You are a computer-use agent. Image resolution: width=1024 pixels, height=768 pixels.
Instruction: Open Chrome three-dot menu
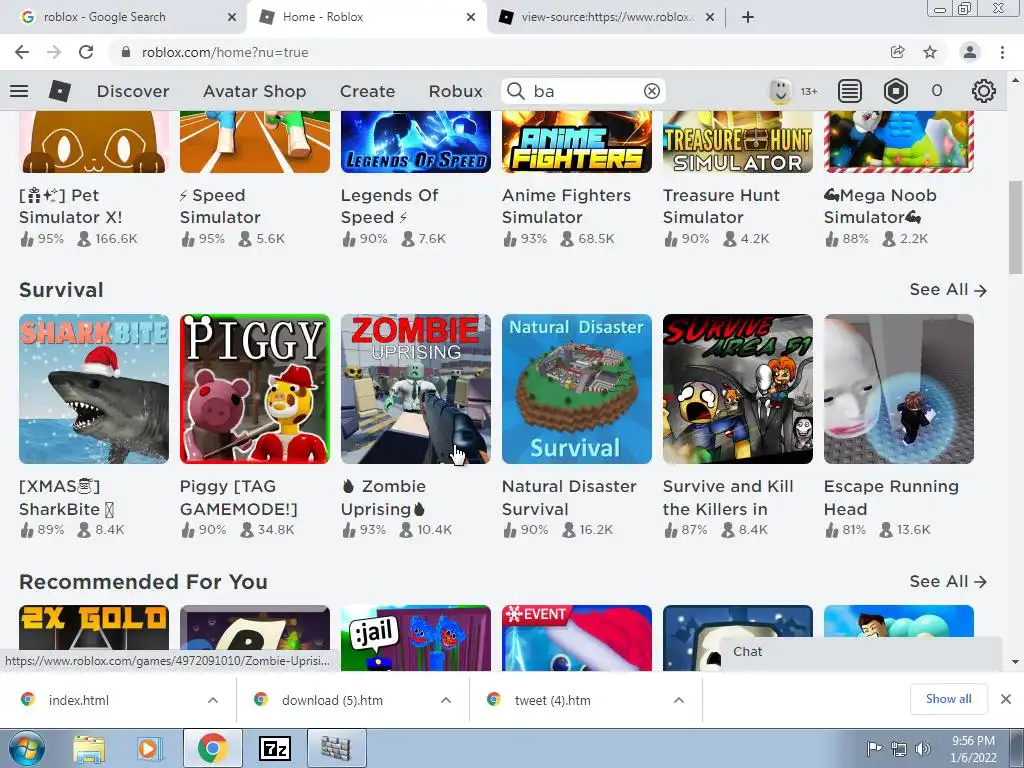pyautogui.click(x=1002, y=52)
